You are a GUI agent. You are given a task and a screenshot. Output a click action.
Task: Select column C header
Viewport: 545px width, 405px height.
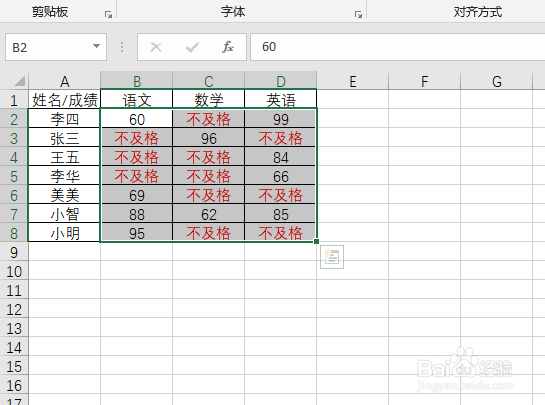[209, 81]
